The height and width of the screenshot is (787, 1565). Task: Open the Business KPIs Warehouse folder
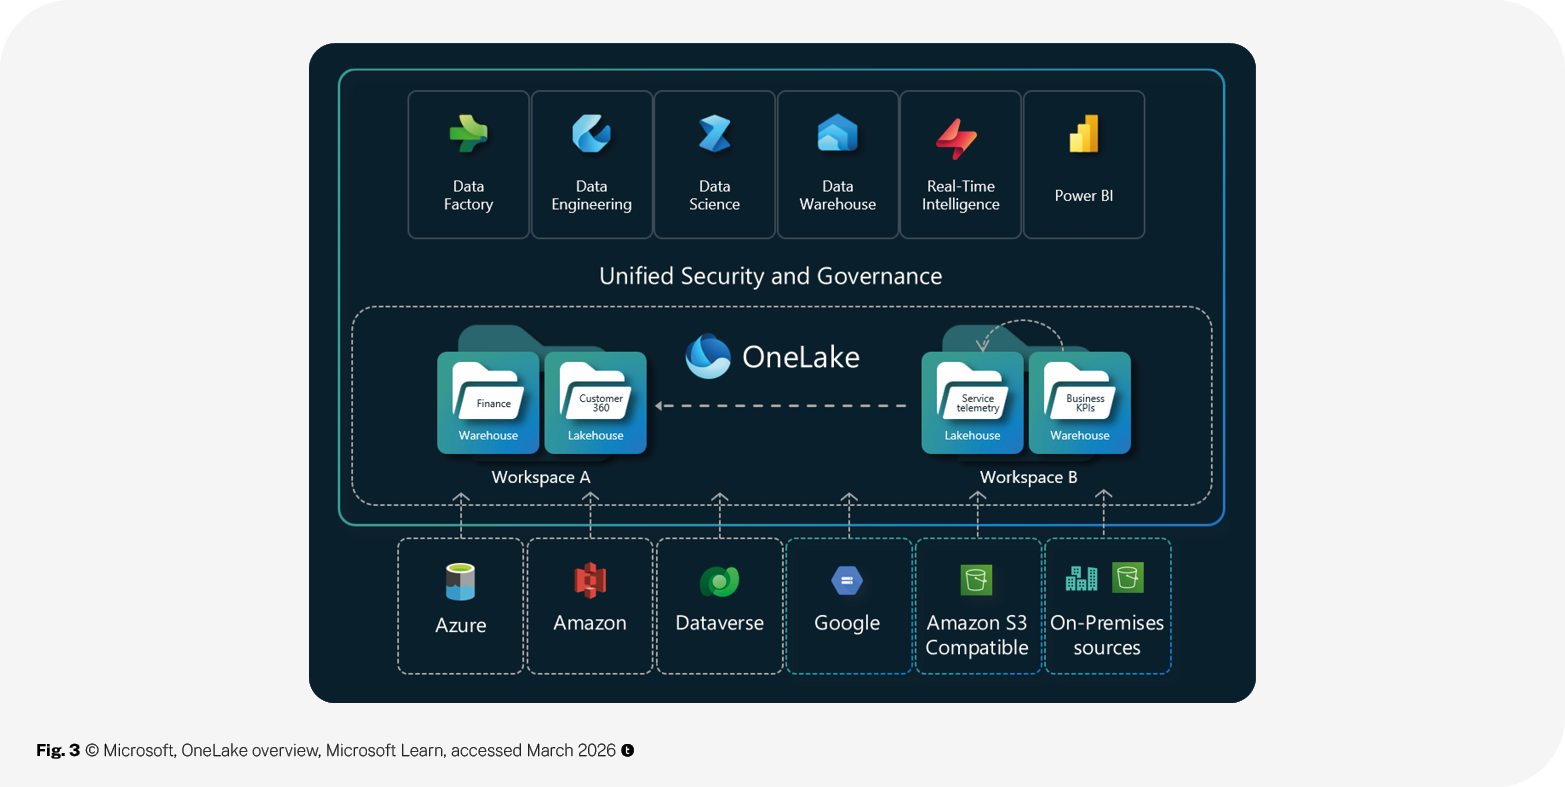tap(1080, 402)
